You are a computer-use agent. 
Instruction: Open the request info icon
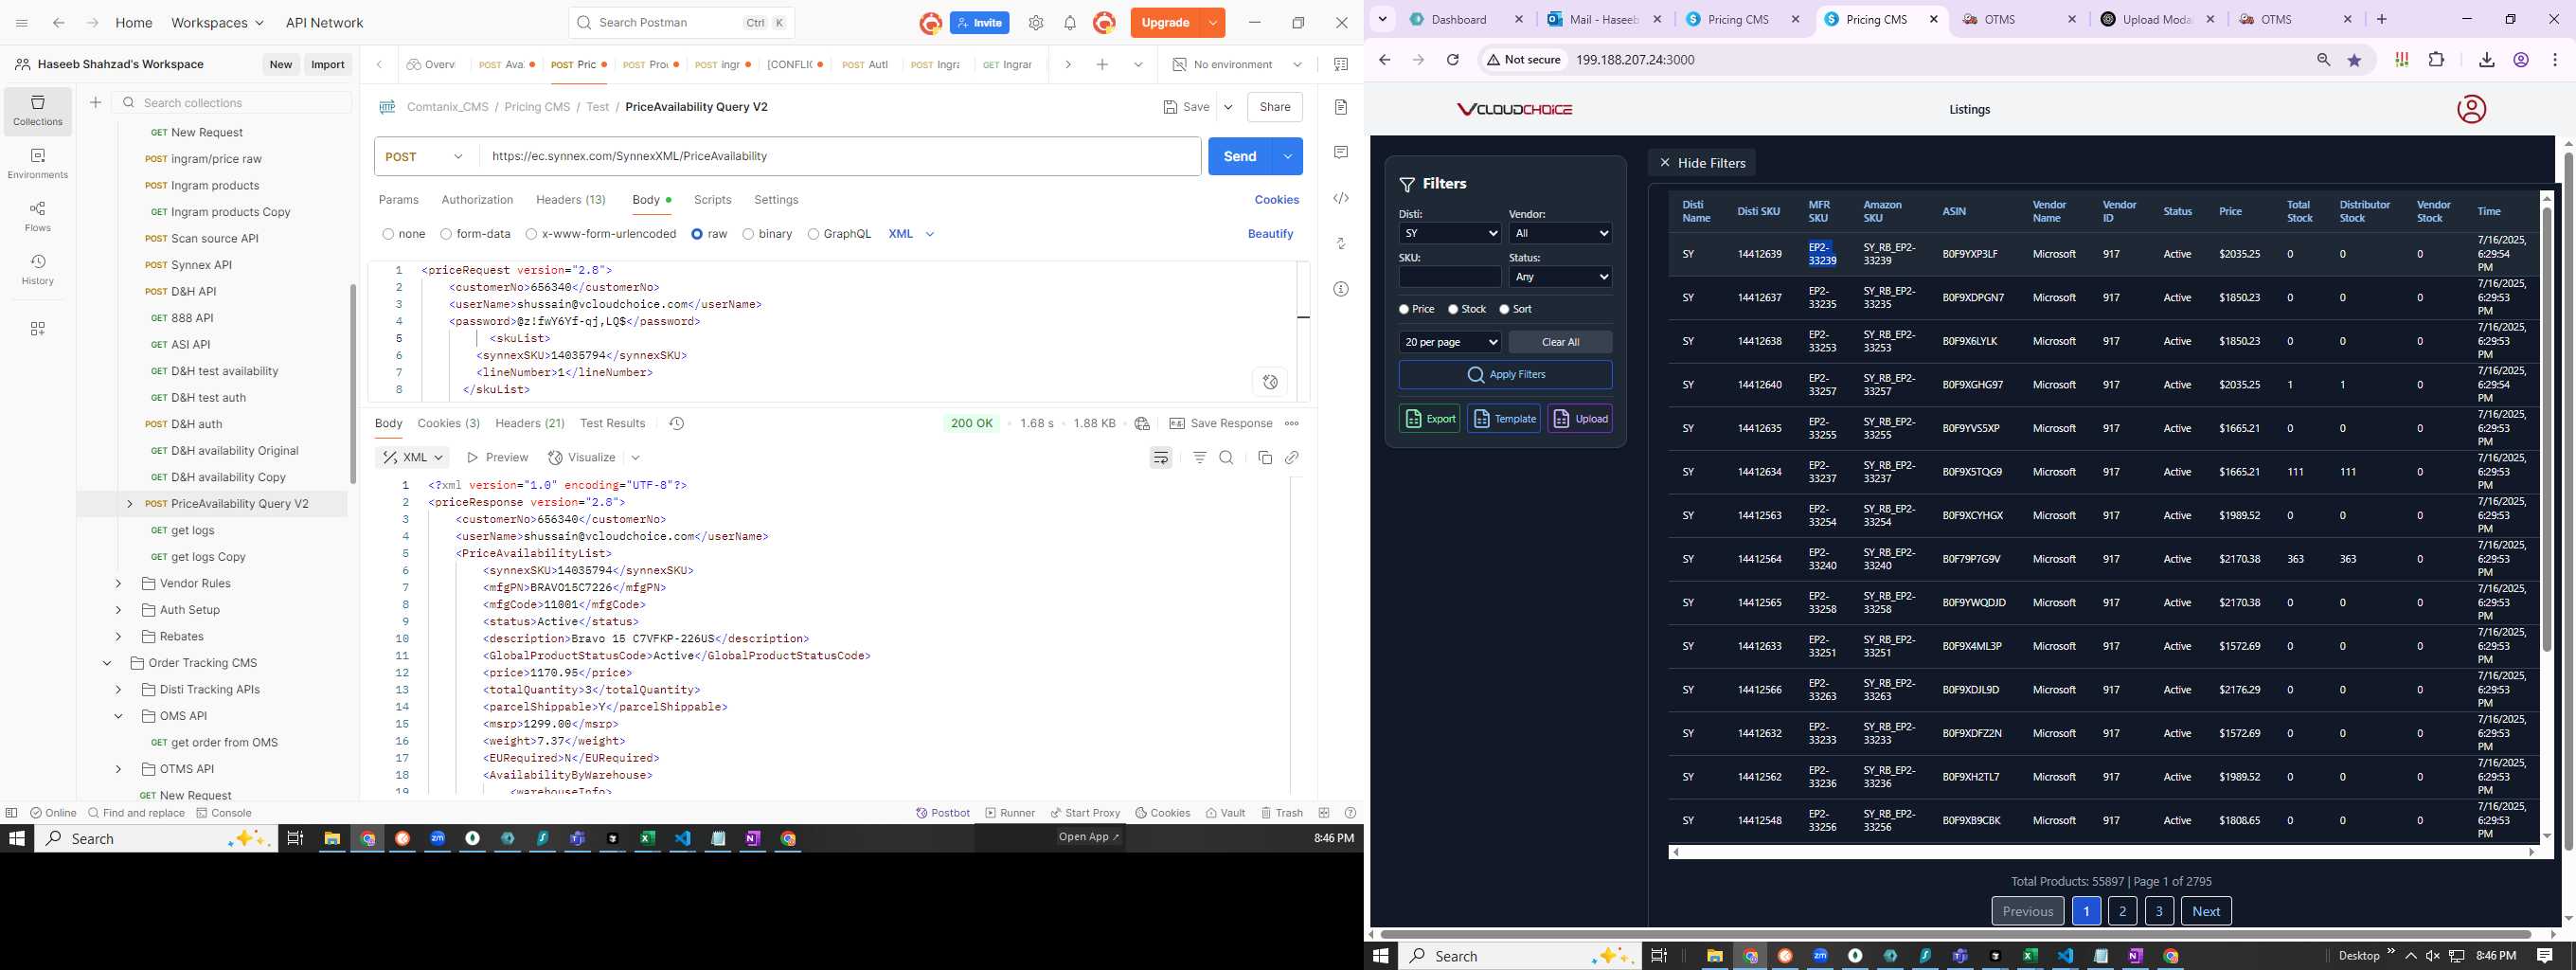[x=1341, y=289]
